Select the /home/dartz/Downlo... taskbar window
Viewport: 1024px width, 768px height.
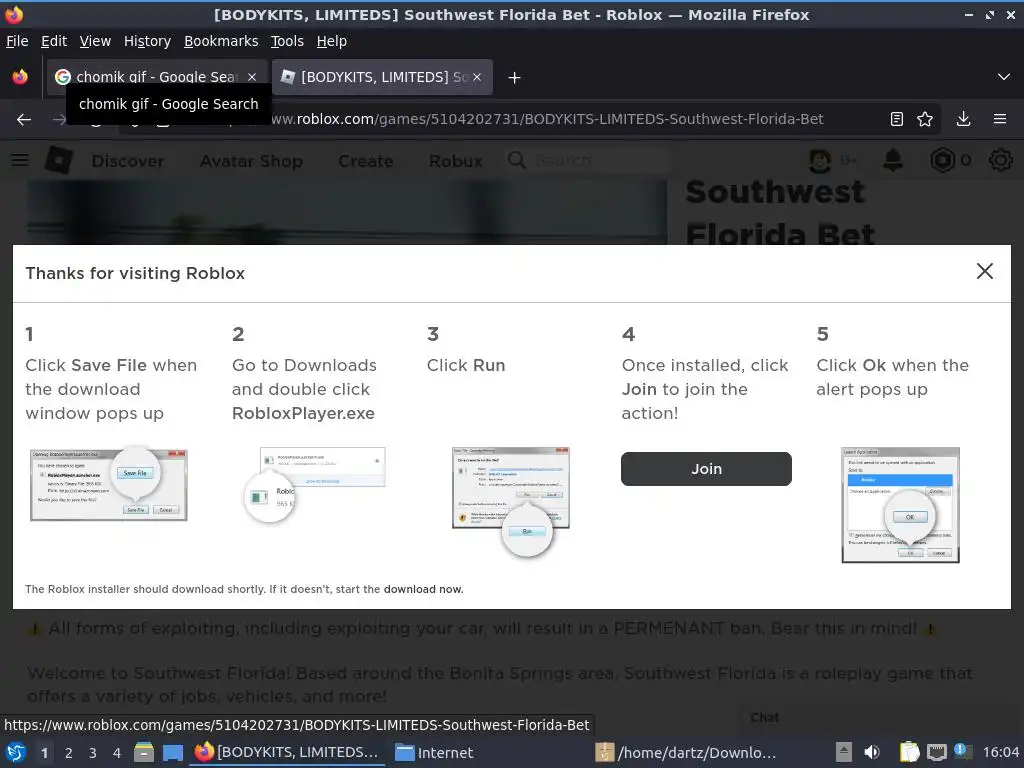tap(687, 752)
